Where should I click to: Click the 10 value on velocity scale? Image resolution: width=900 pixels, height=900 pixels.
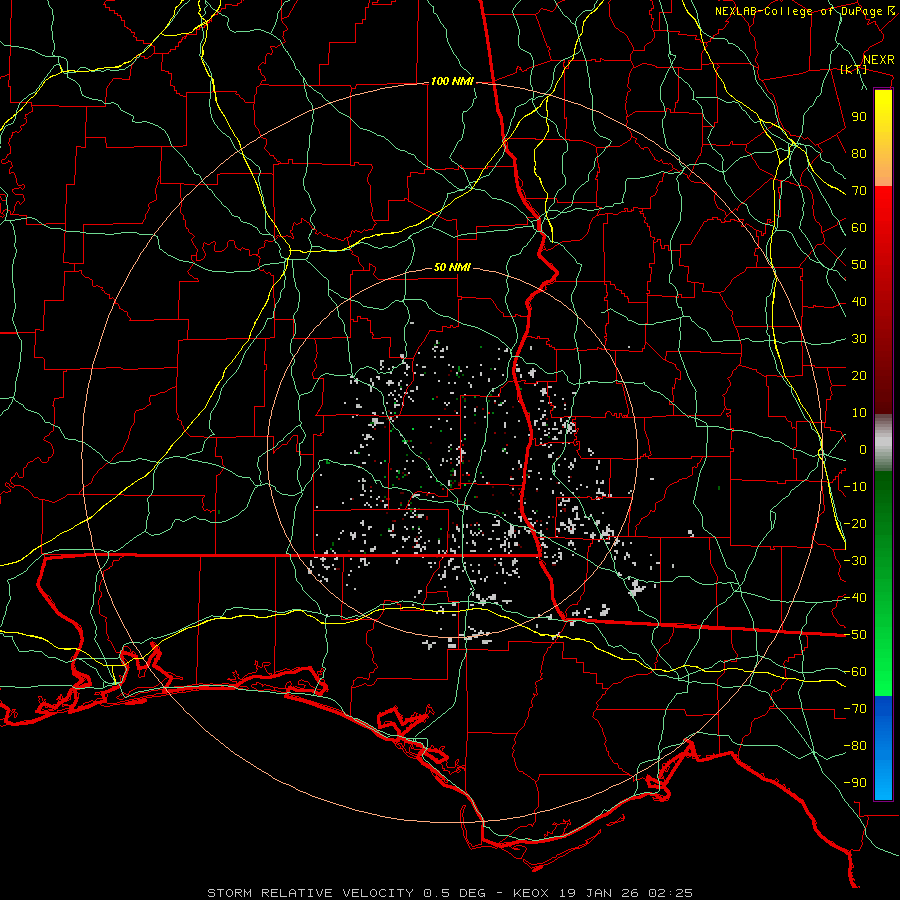coord(859,413)
